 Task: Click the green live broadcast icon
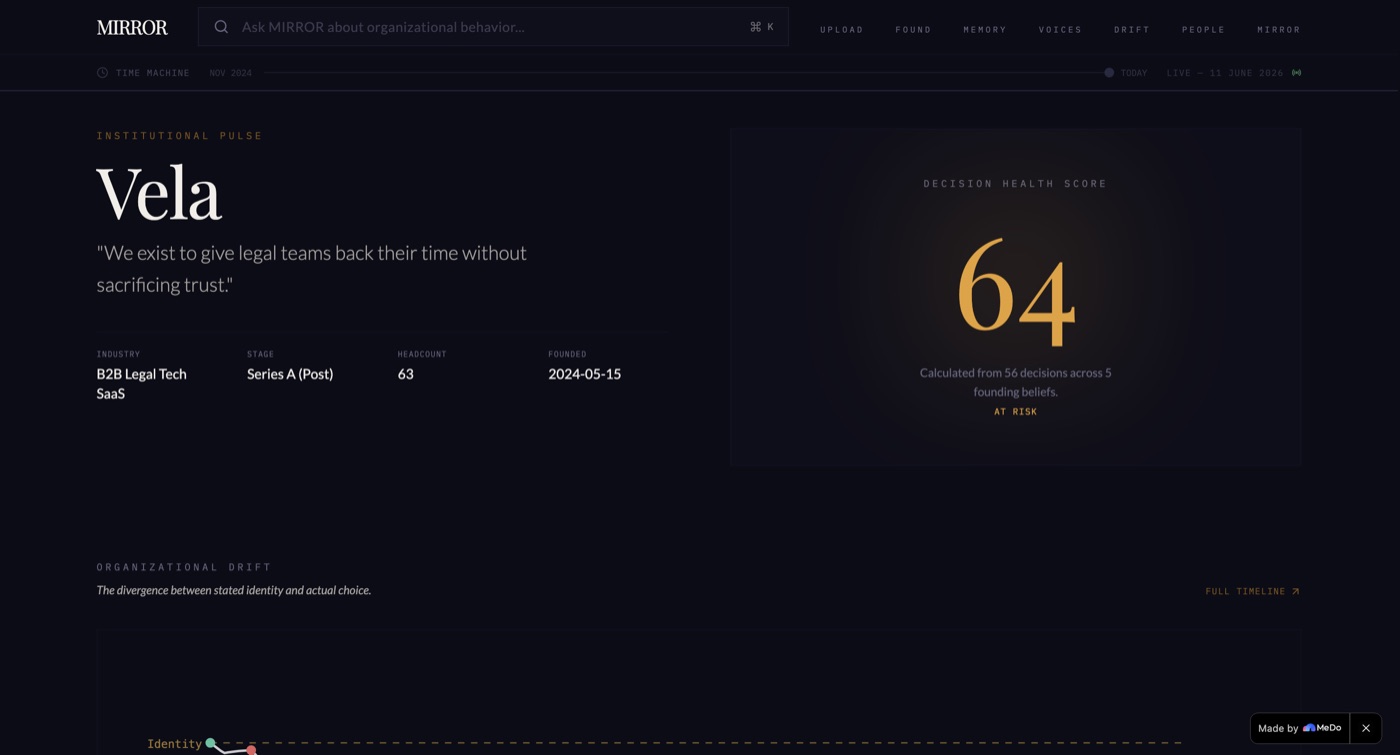(x=1296, y=73)
